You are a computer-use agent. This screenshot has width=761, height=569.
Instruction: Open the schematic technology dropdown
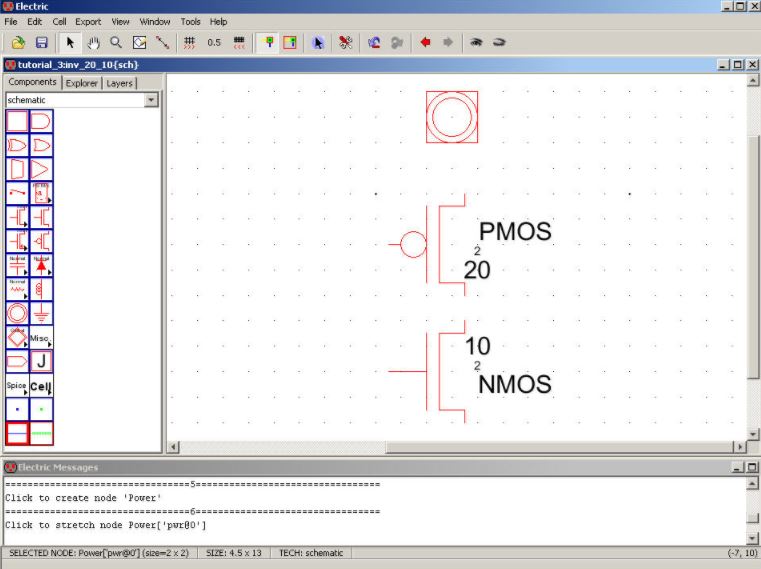(x=151, y=100)
